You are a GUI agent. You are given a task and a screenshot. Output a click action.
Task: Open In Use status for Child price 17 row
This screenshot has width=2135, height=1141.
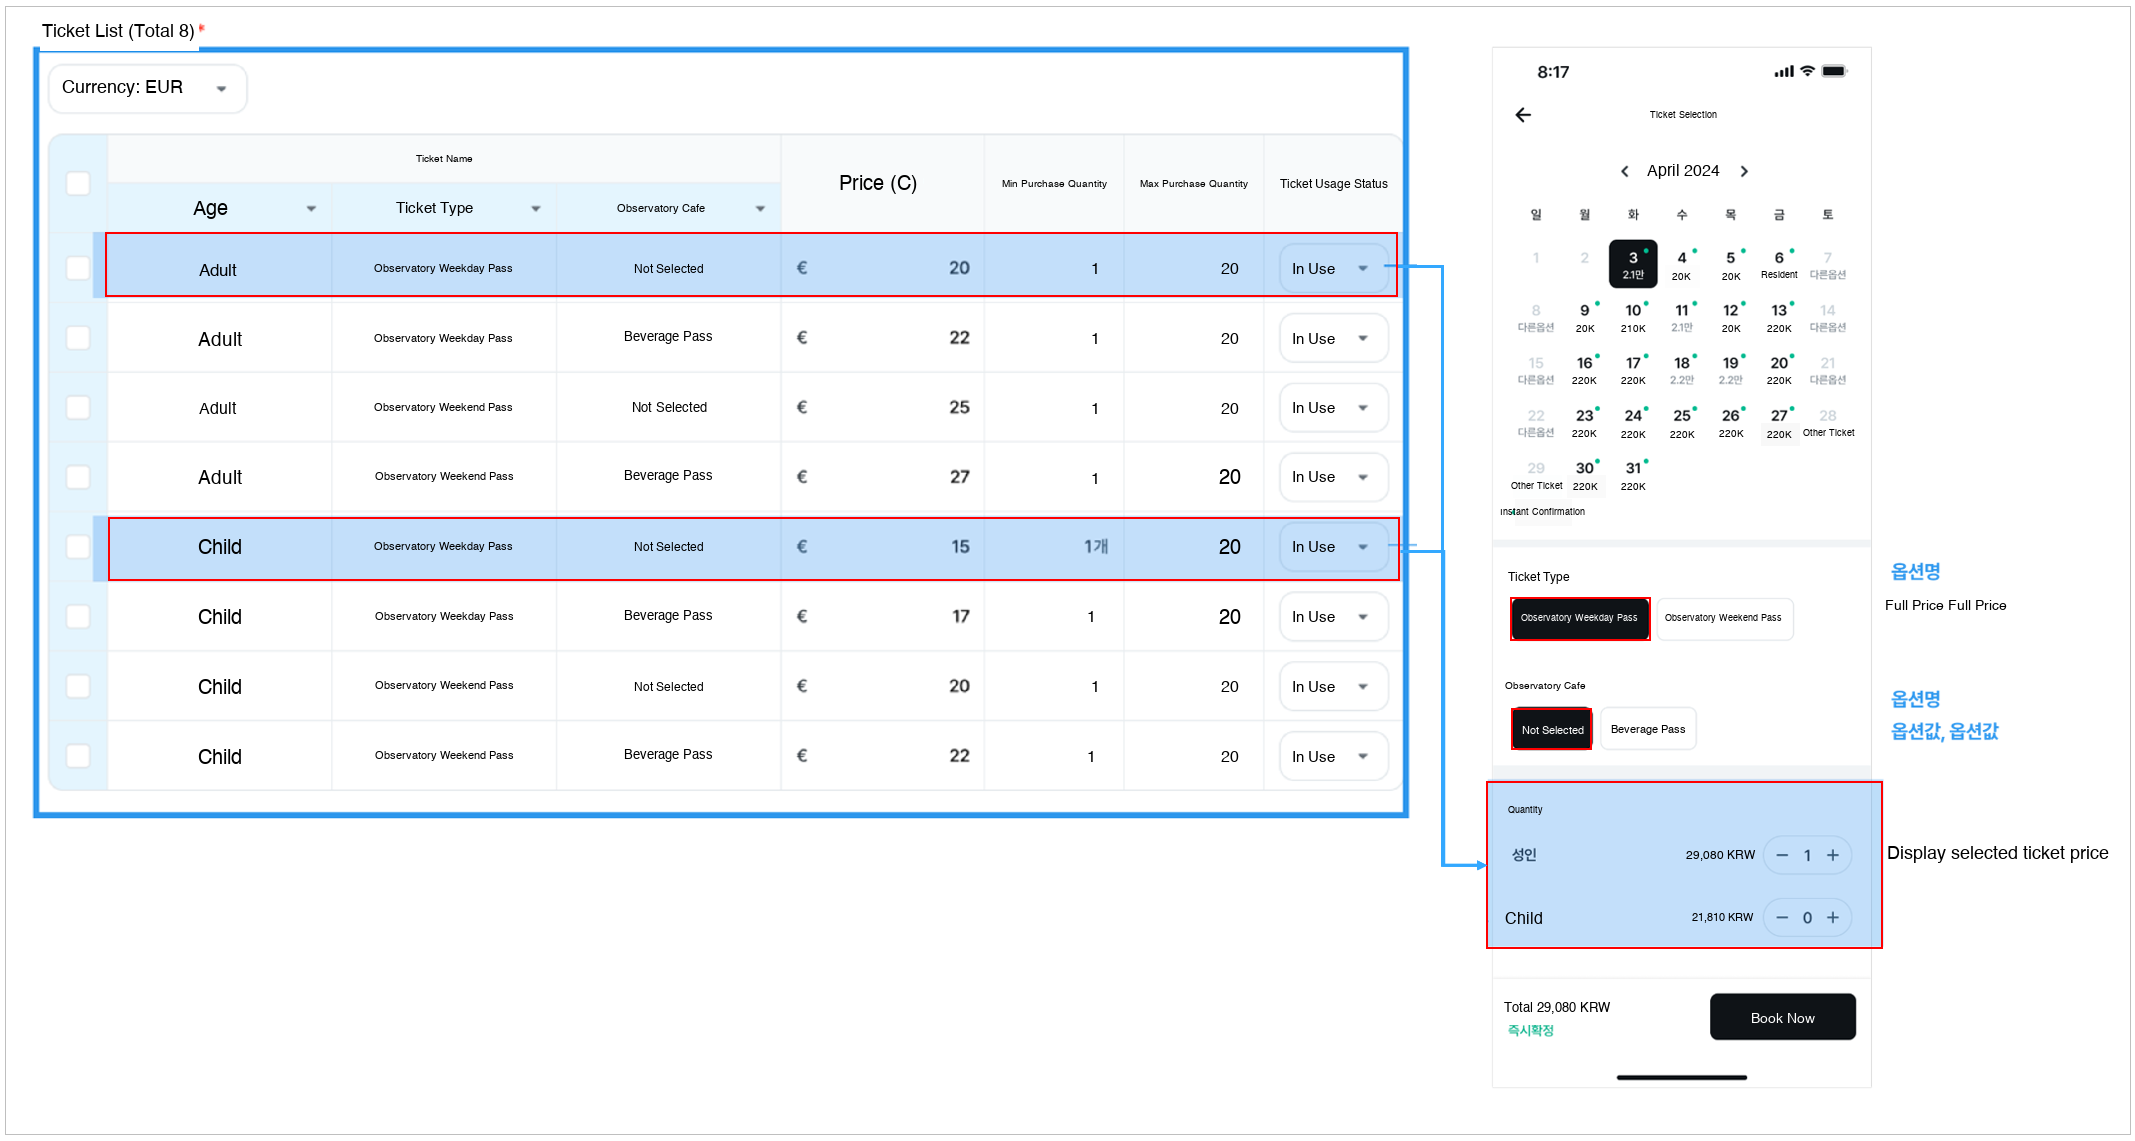pyautogui.click(x=1333, y=616)
